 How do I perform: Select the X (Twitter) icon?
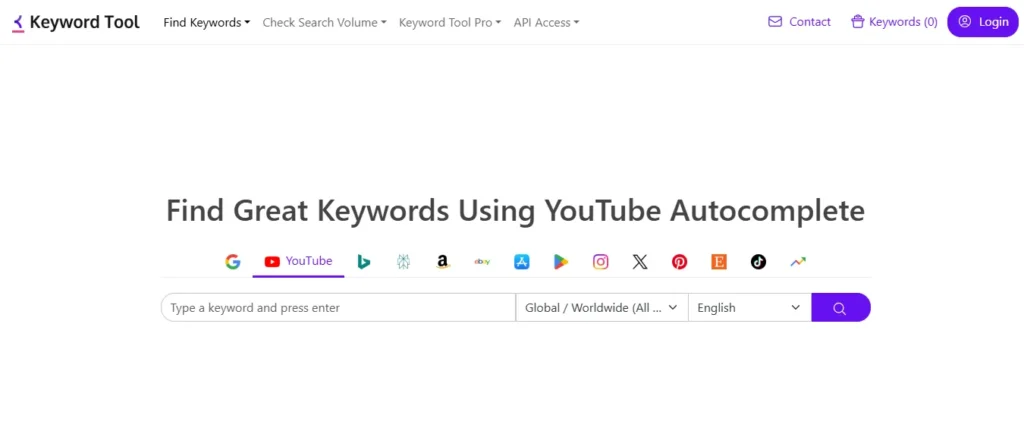click(x=640, y=262)
